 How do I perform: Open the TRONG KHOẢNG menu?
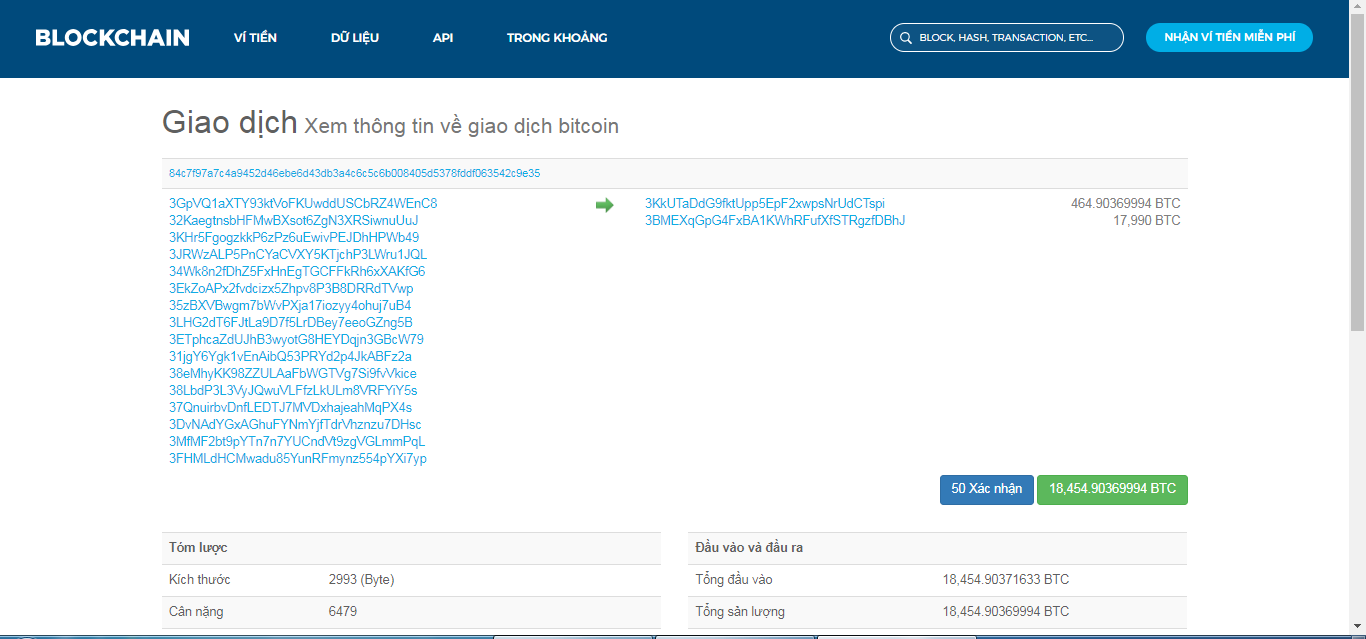[x=557, y=38]
